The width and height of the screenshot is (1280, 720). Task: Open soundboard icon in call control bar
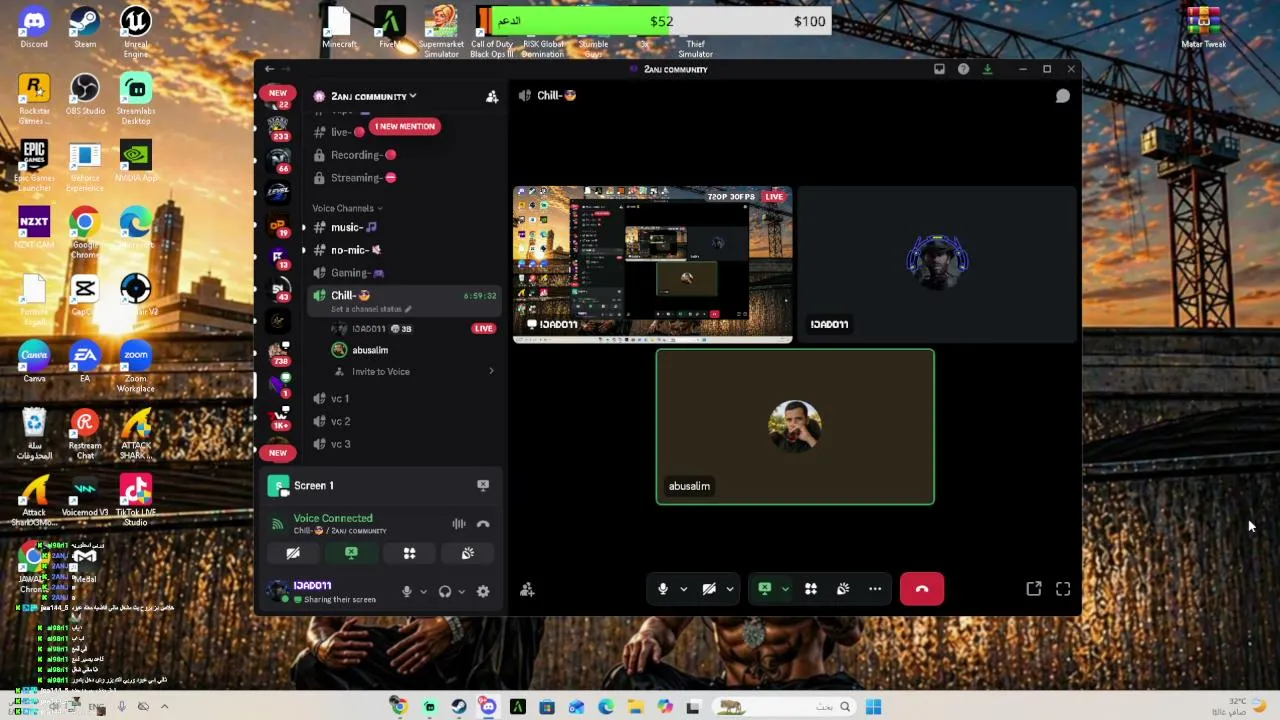coord(843,589)
